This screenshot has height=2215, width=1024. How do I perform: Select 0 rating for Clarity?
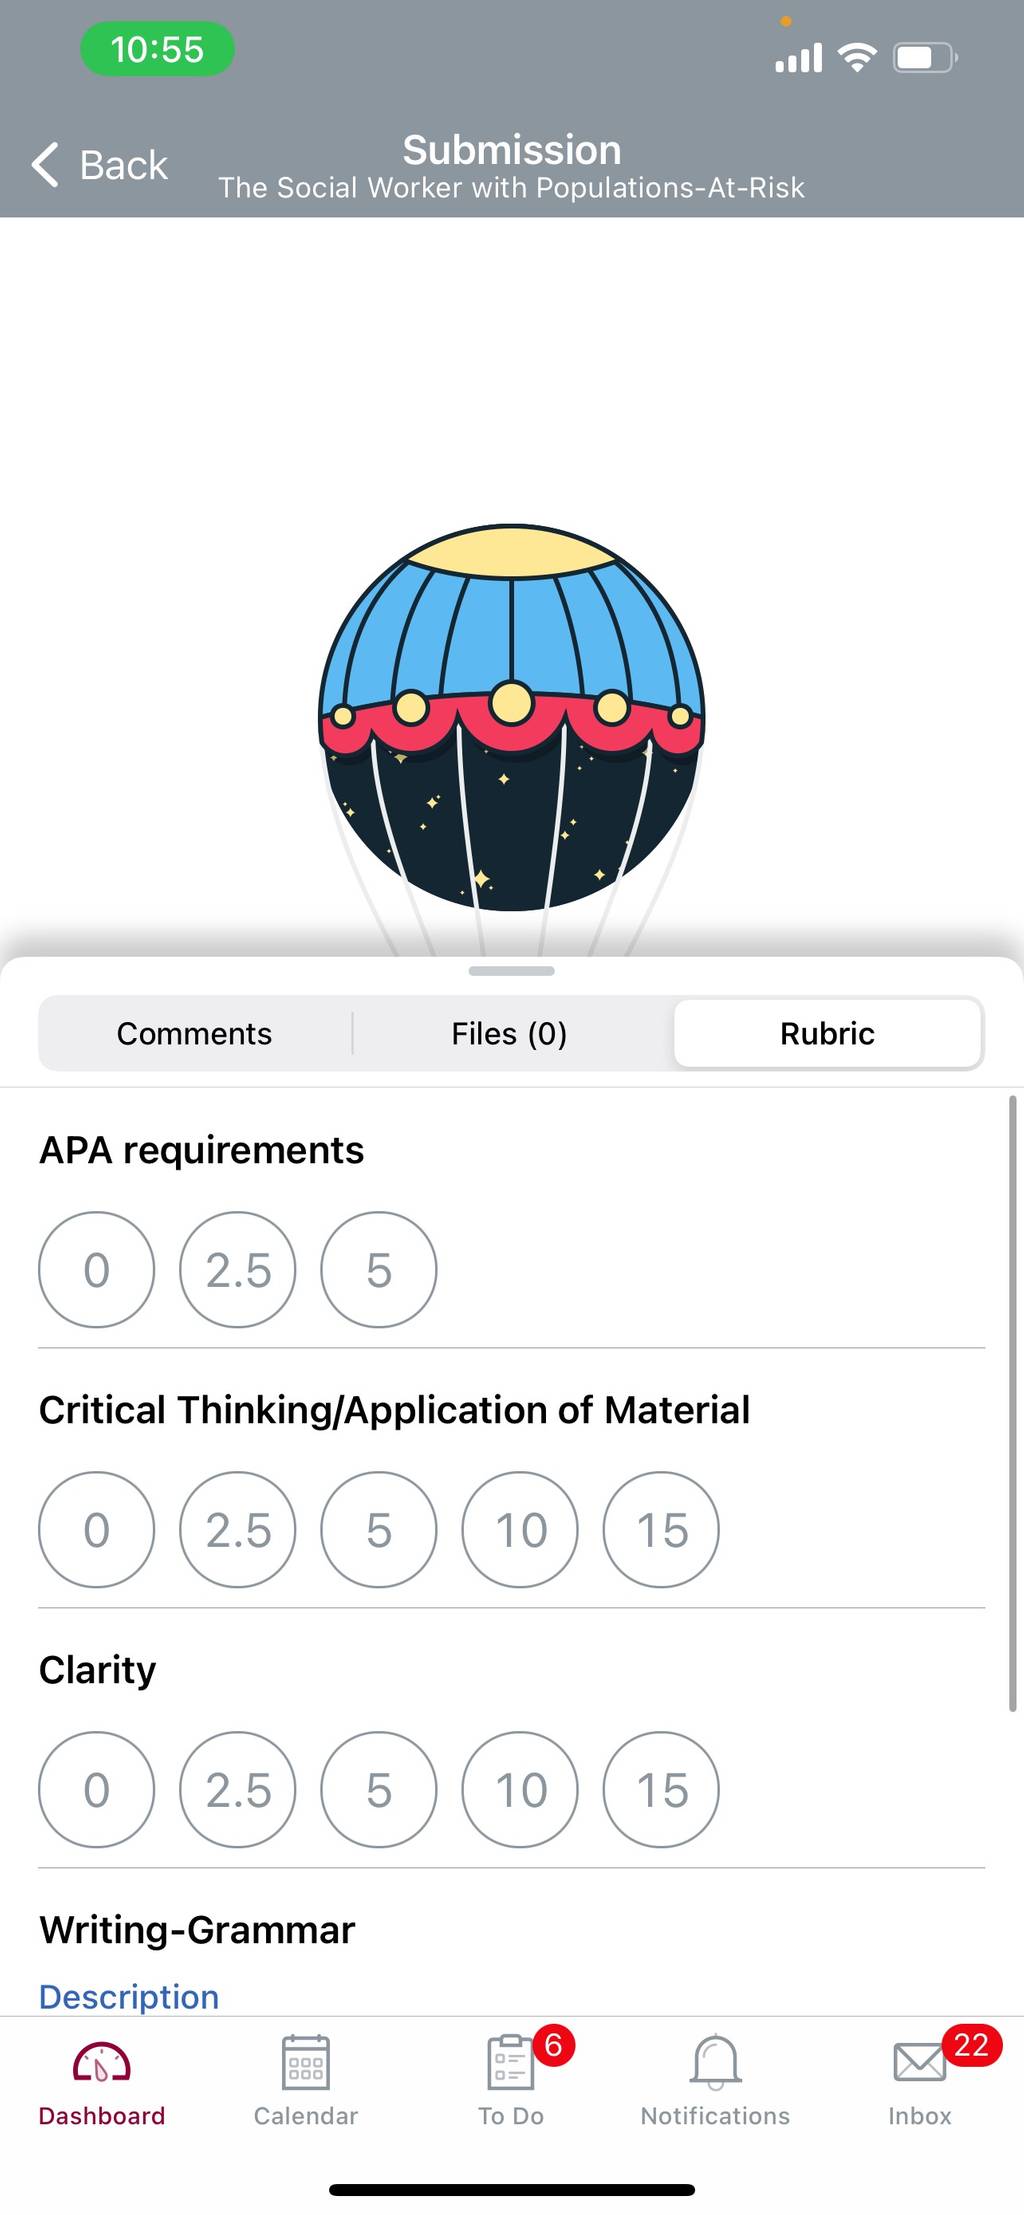click(x=97, y=1790)
